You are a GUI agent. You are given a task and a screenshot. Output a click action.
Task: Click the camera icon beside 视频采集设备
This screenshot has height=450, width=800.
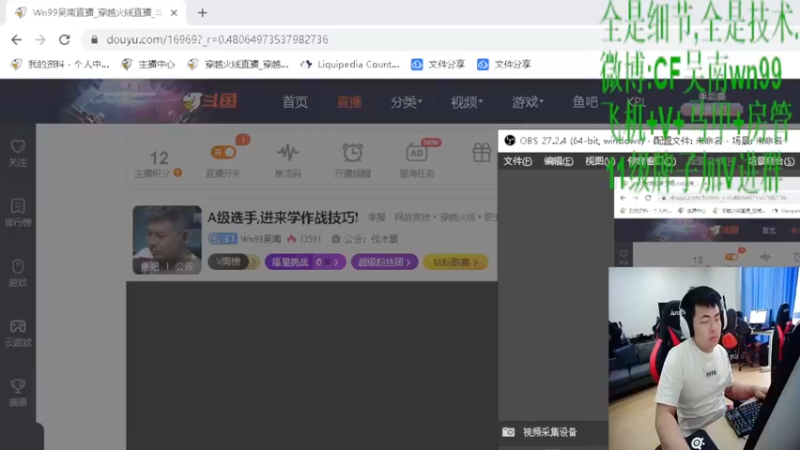pyautogui.click(x=508, y=432)
